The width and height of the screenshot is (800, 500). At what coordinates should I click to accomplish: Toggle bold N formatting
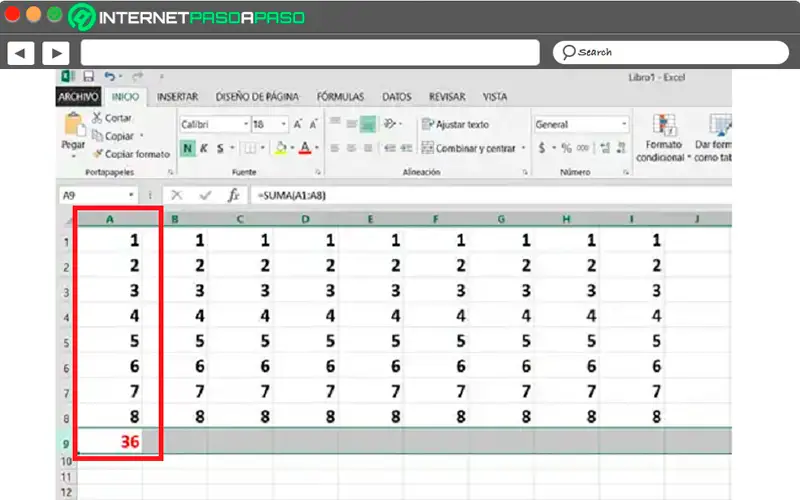tap(188, 148)
